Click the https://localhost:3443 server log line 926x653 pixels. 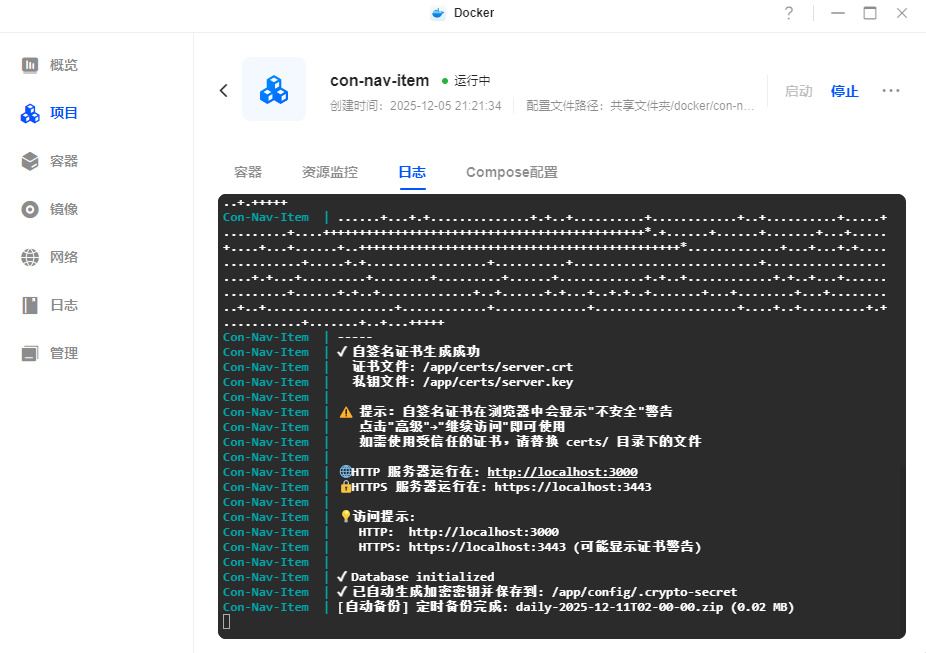coord(495,487)
